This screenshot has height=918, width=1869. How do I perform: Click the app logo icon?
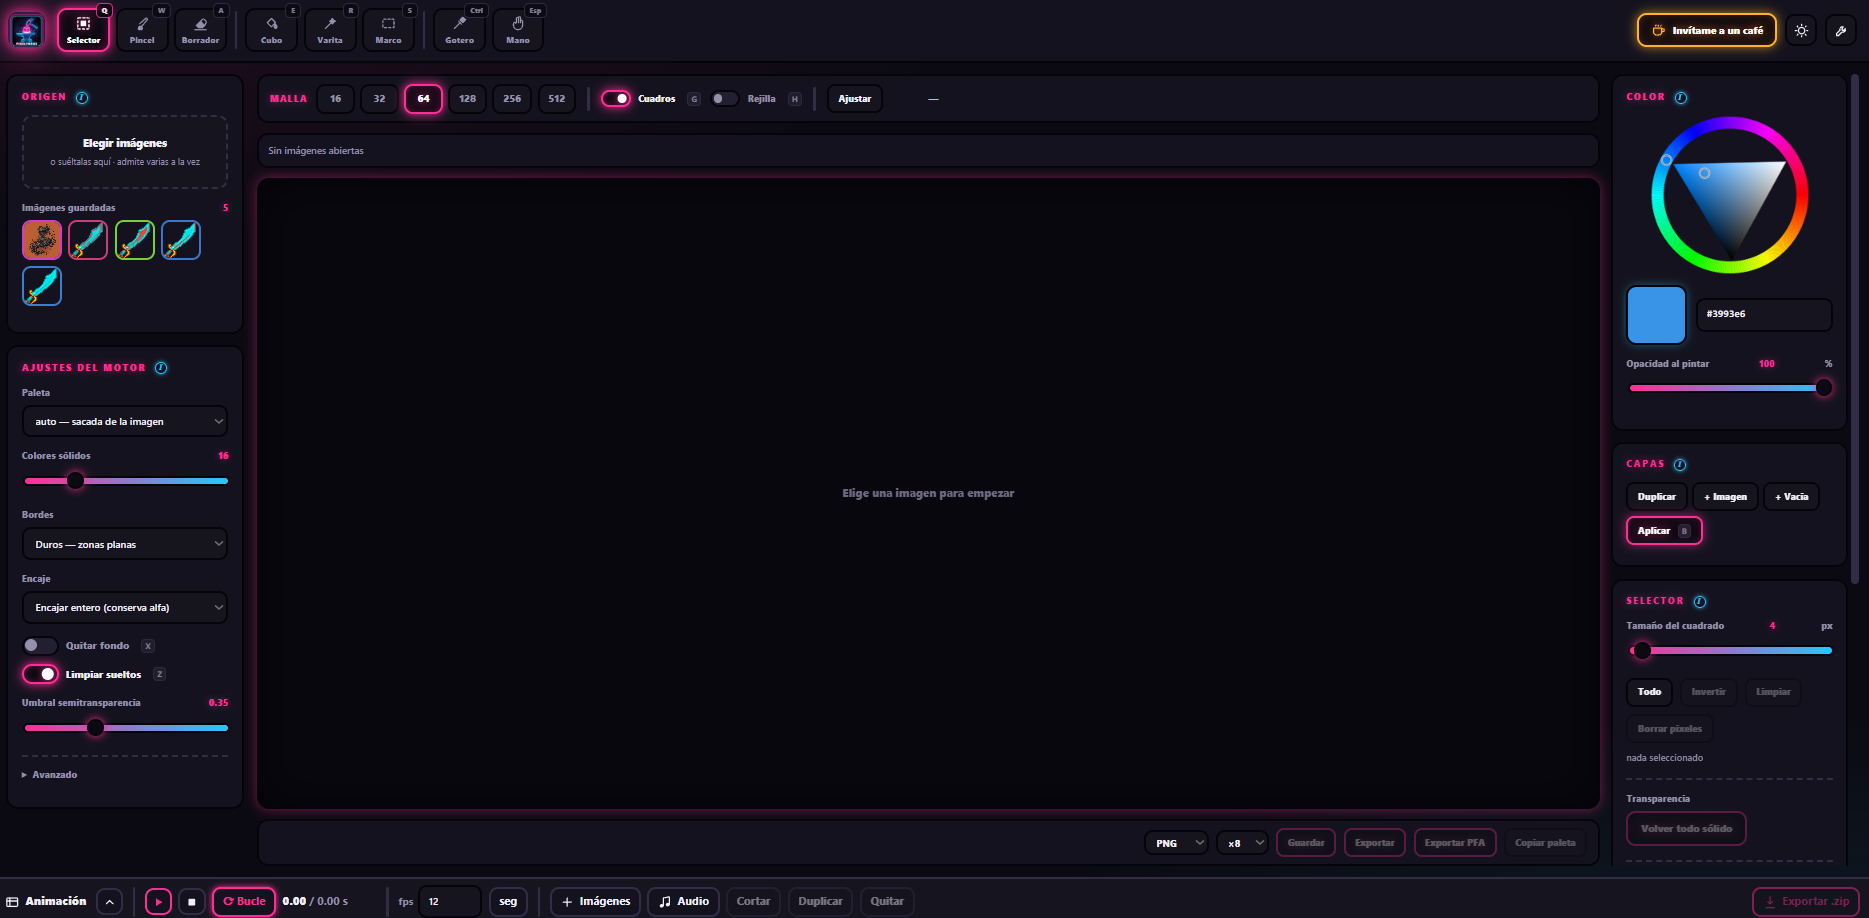(27, 30)
